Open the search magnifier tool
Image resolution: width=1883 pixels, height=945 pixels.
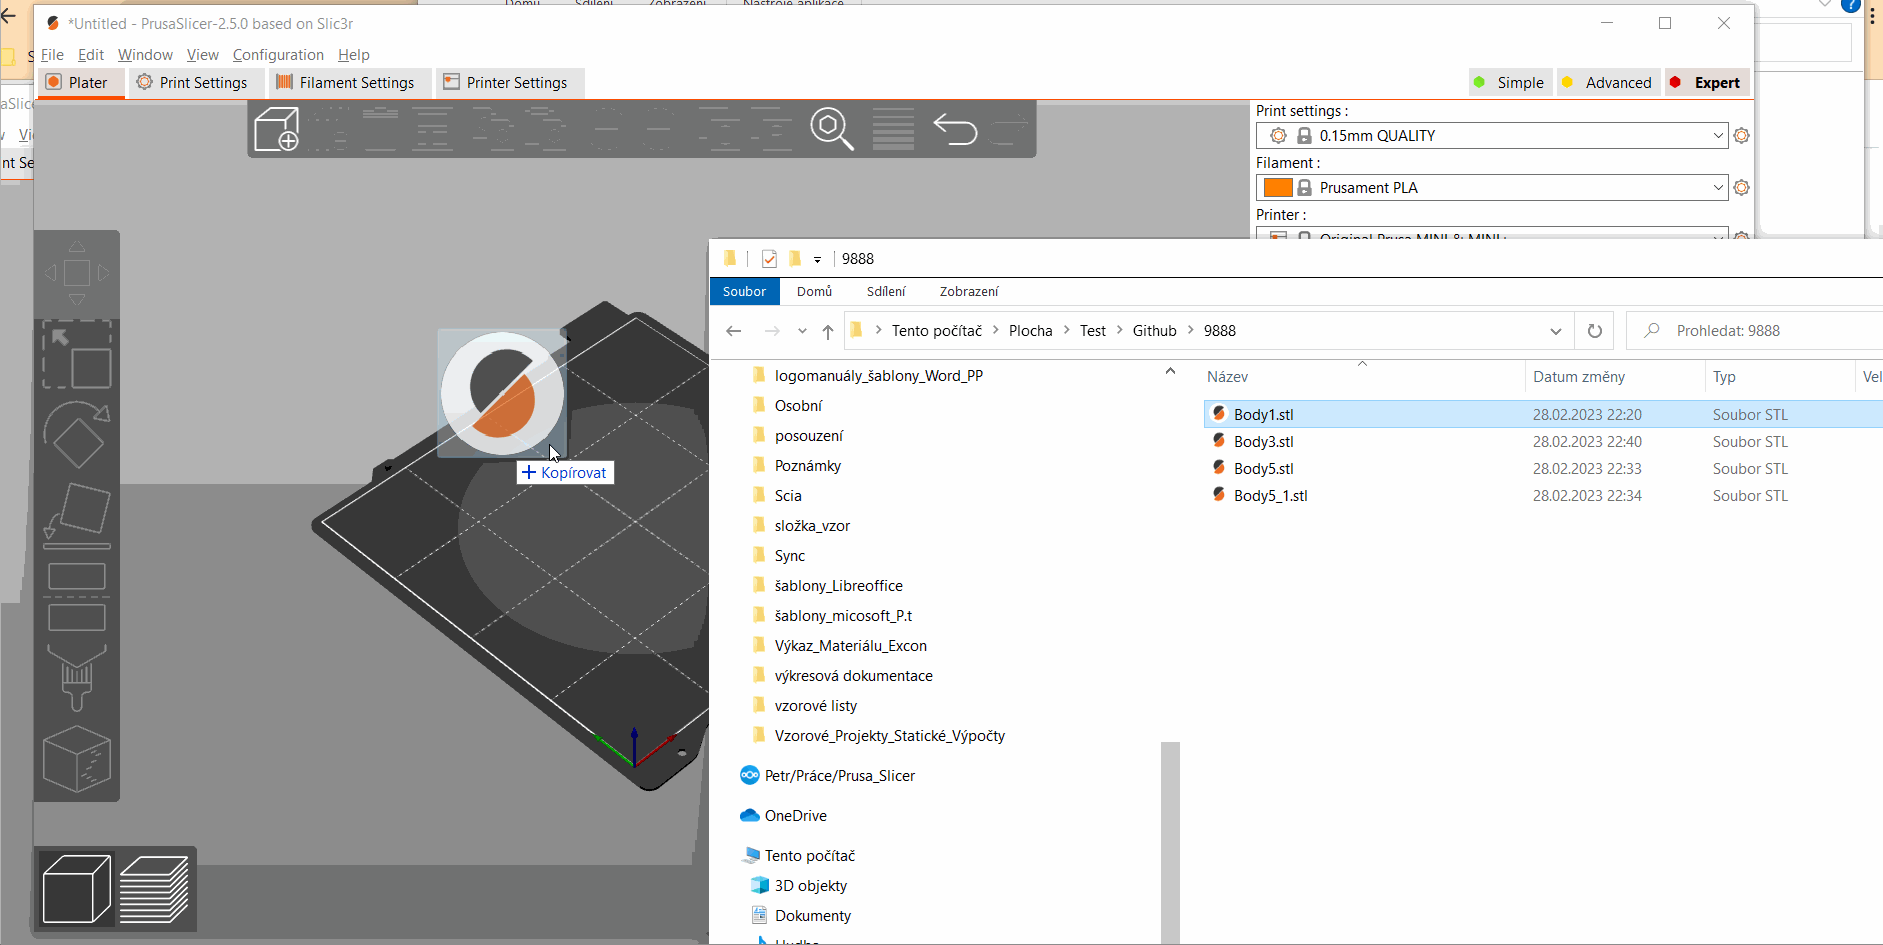[833, 128]
